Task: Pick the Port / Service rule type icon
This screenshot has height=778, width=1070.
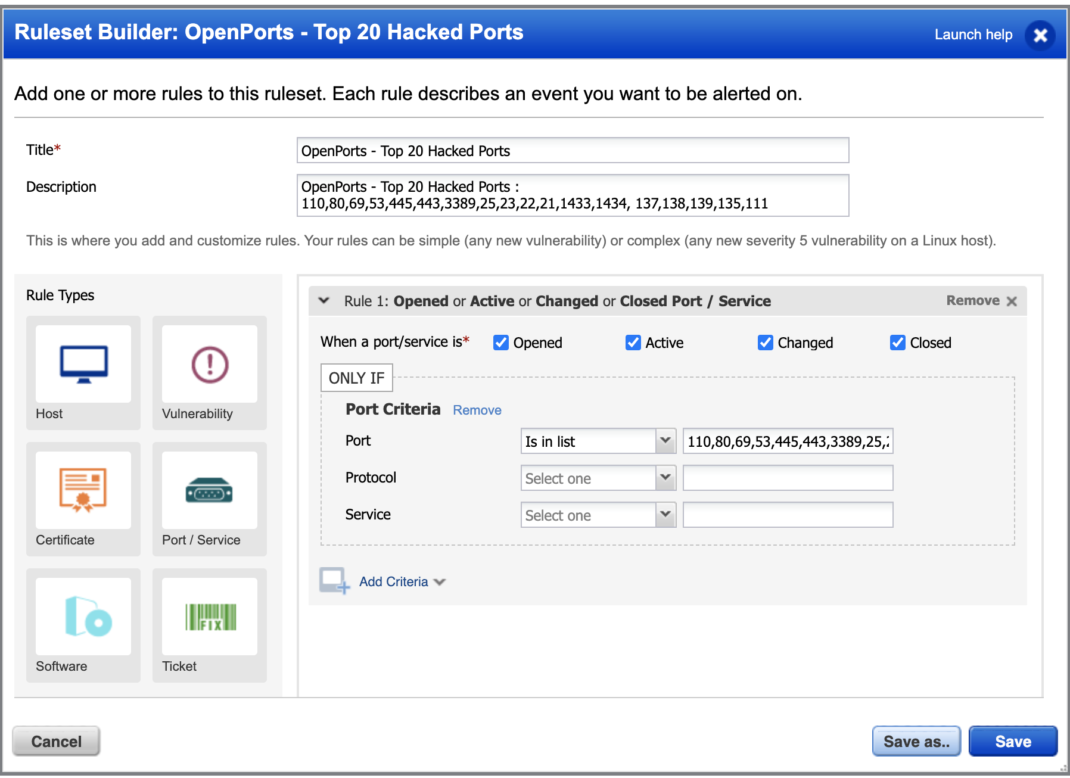Action: tap(210, 490)
